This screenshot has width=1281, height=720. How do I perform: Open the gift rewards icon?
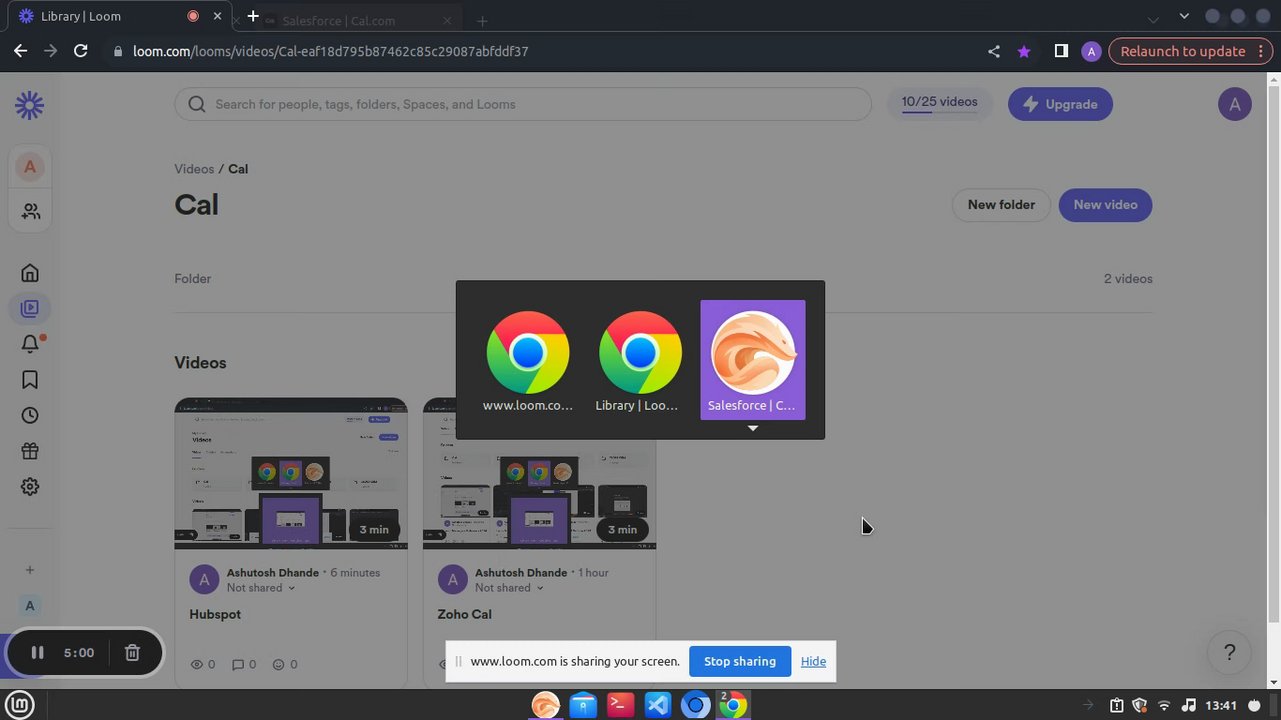30,451
